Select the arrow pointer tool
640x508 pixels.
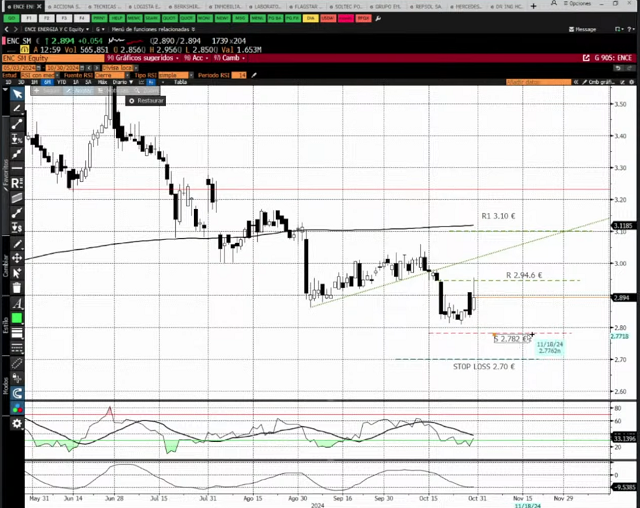click(17, 94)
